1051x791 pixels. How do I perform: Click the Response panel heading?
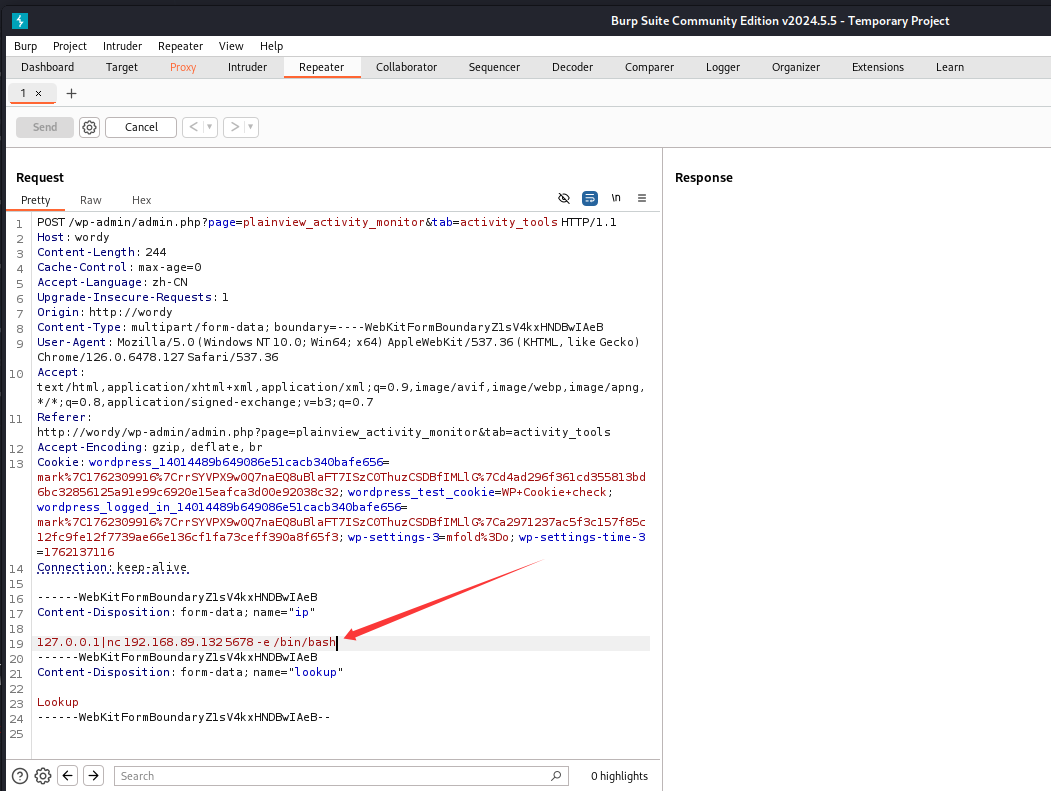click(704, 178)
